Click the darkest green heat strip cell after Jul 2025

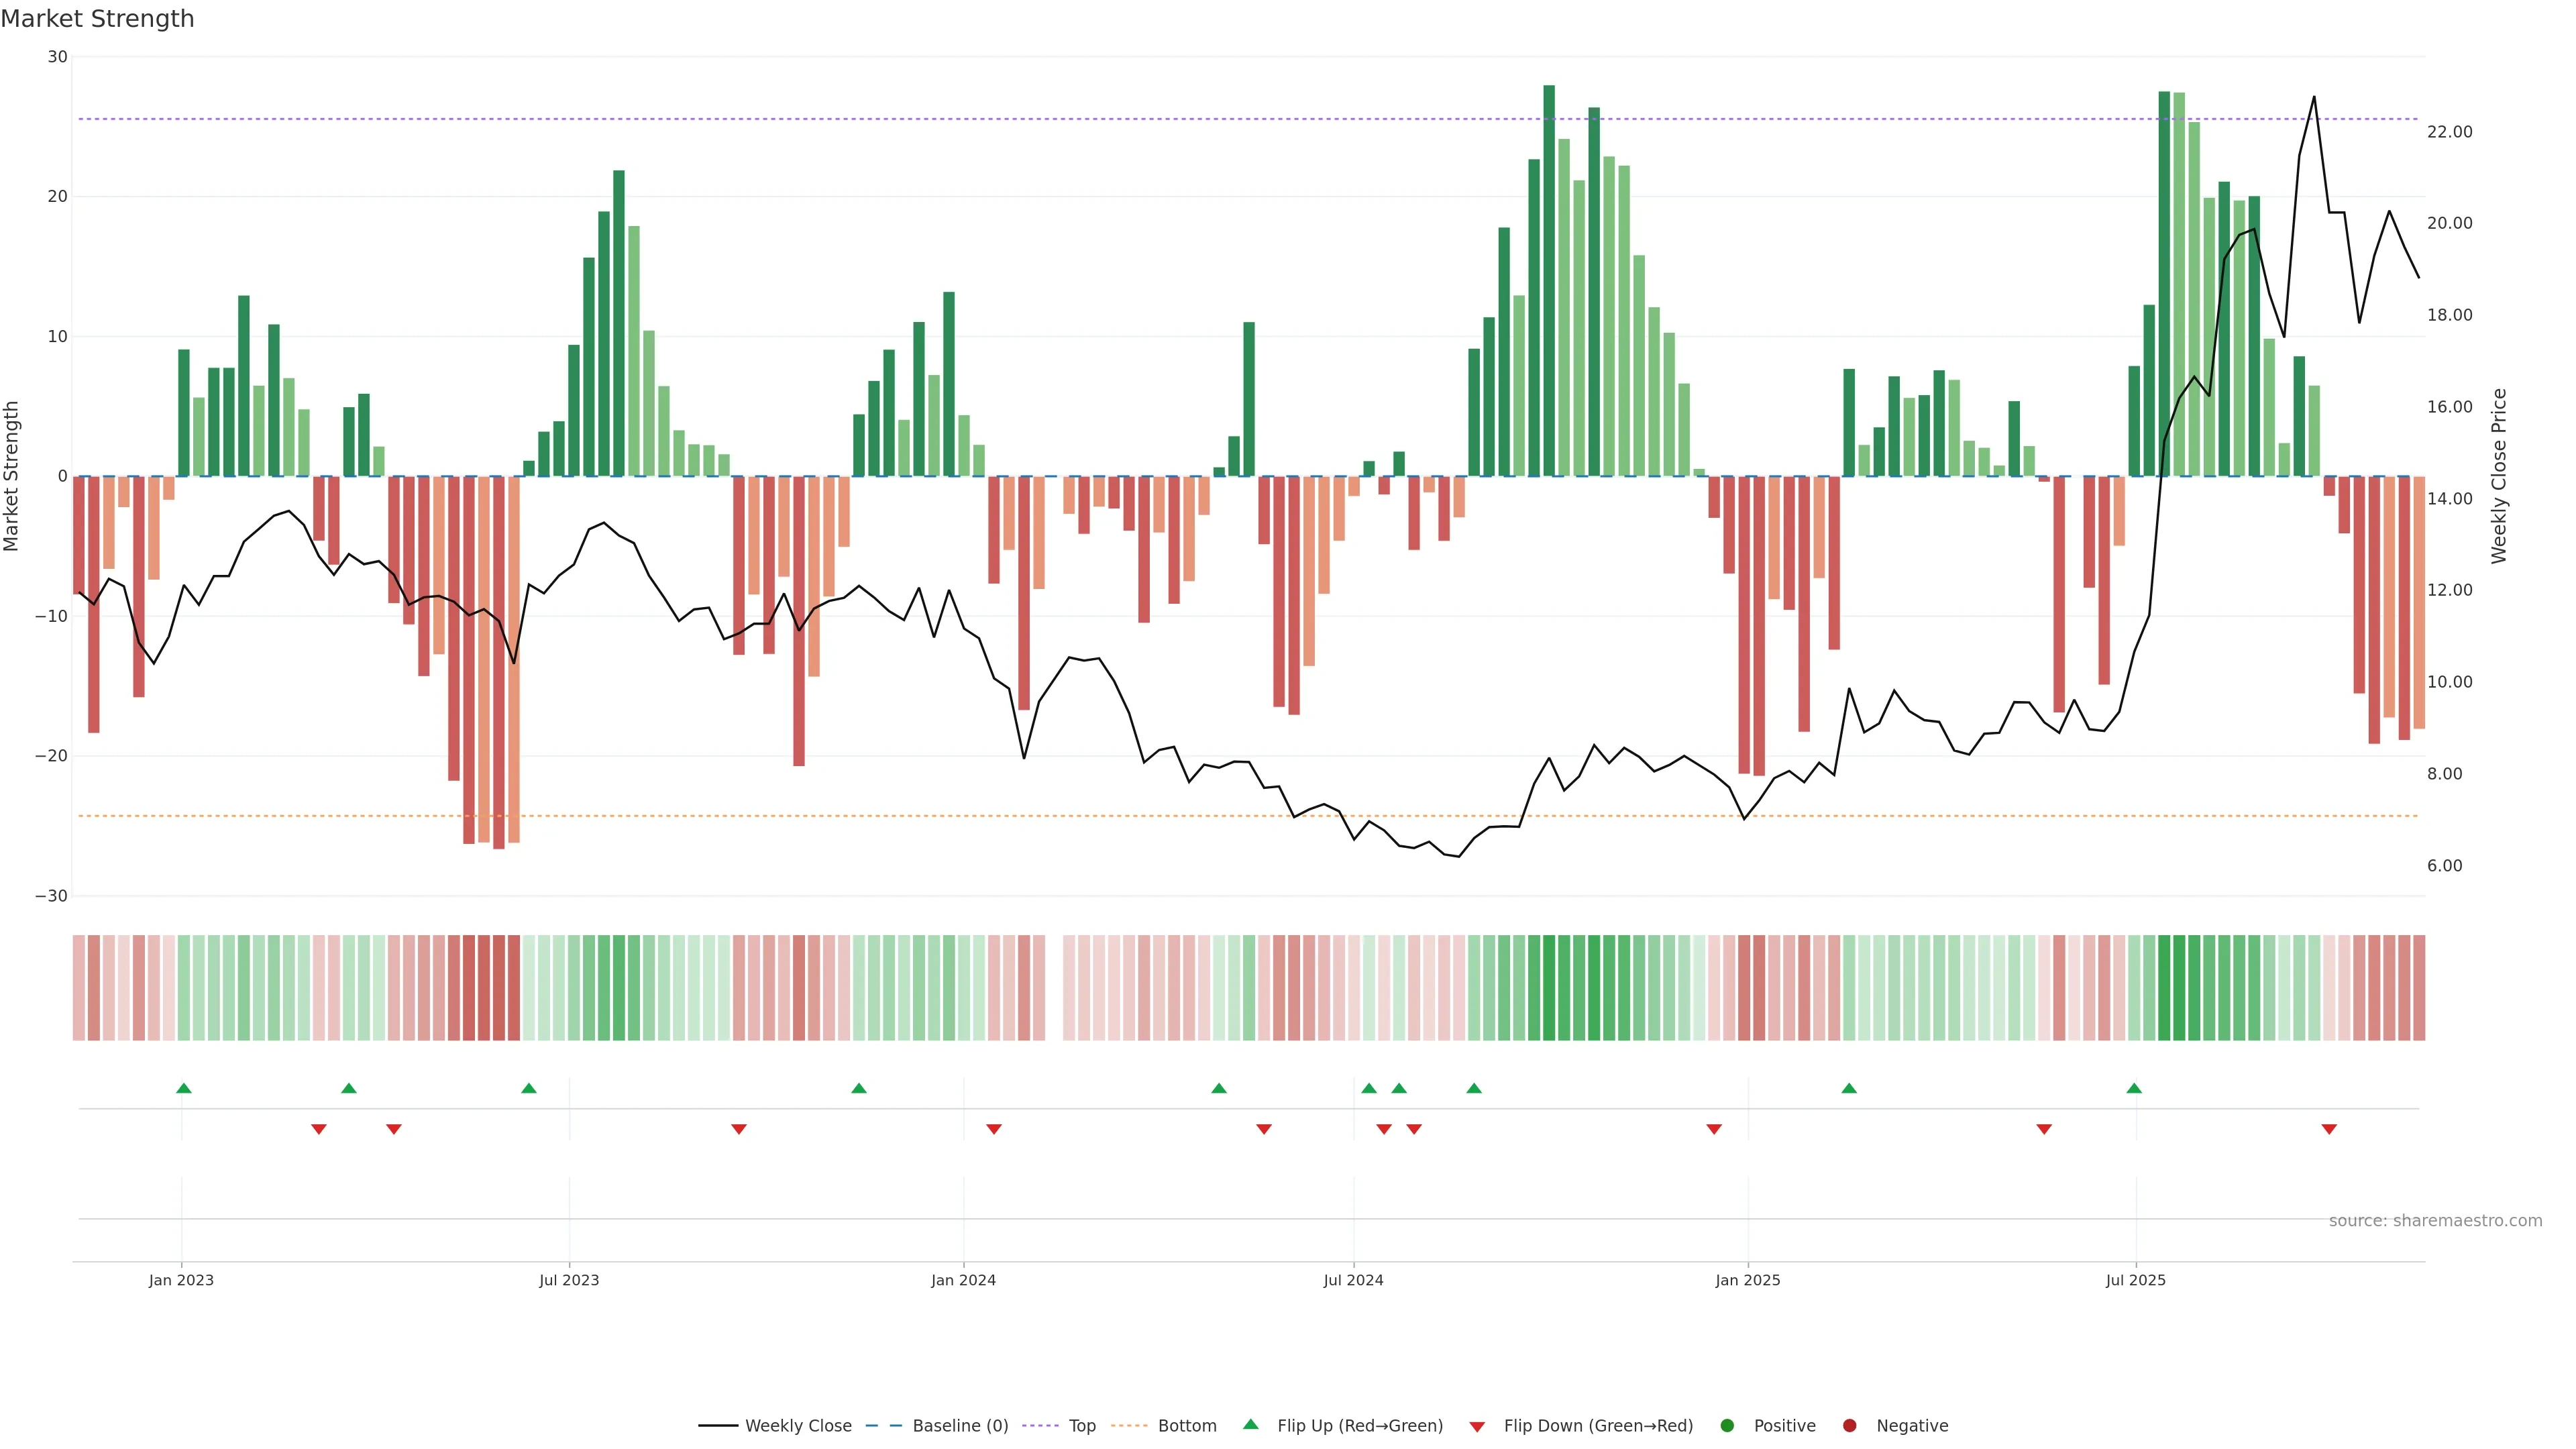2164,988
